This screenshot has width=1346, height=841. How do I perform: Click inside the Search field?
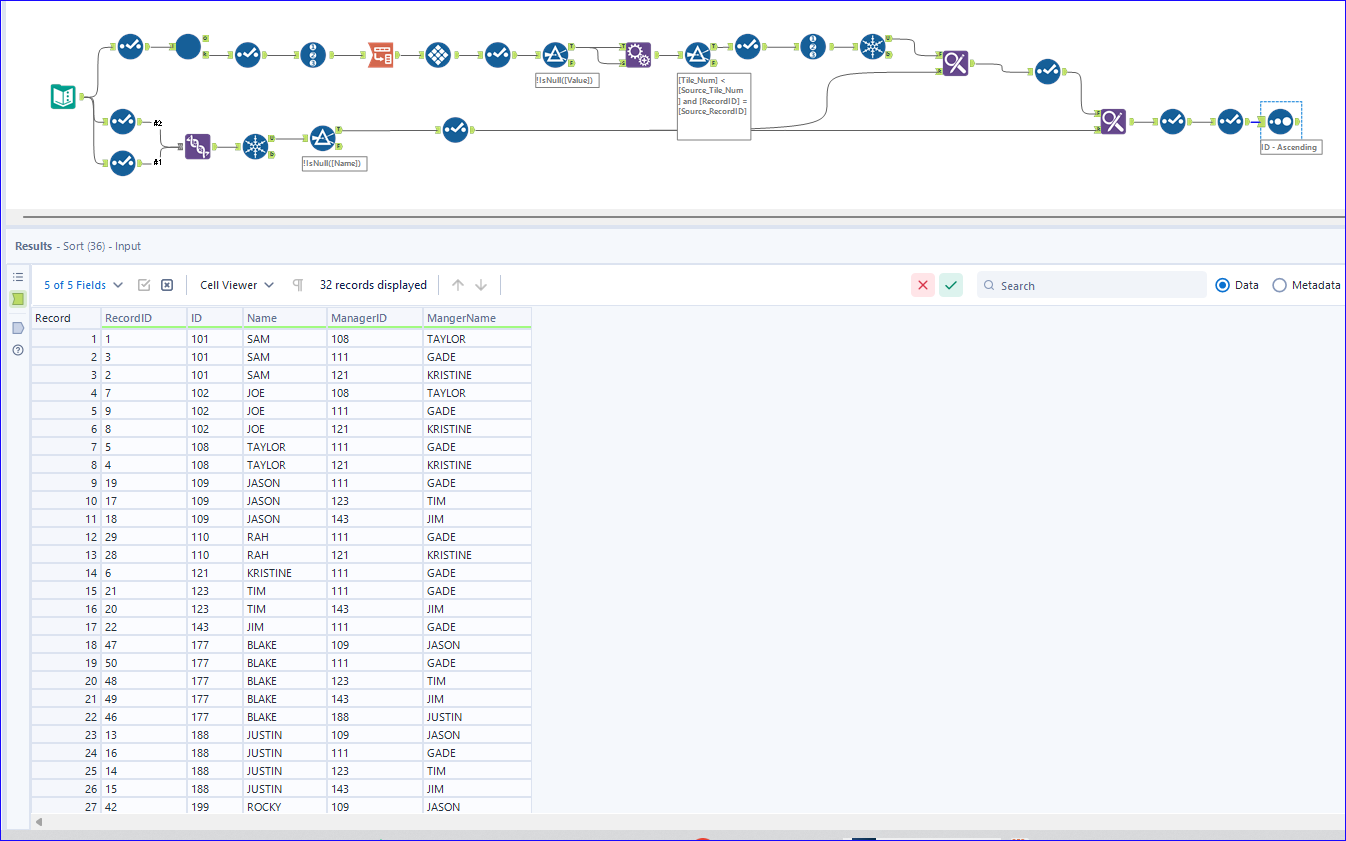(1090, 285)
